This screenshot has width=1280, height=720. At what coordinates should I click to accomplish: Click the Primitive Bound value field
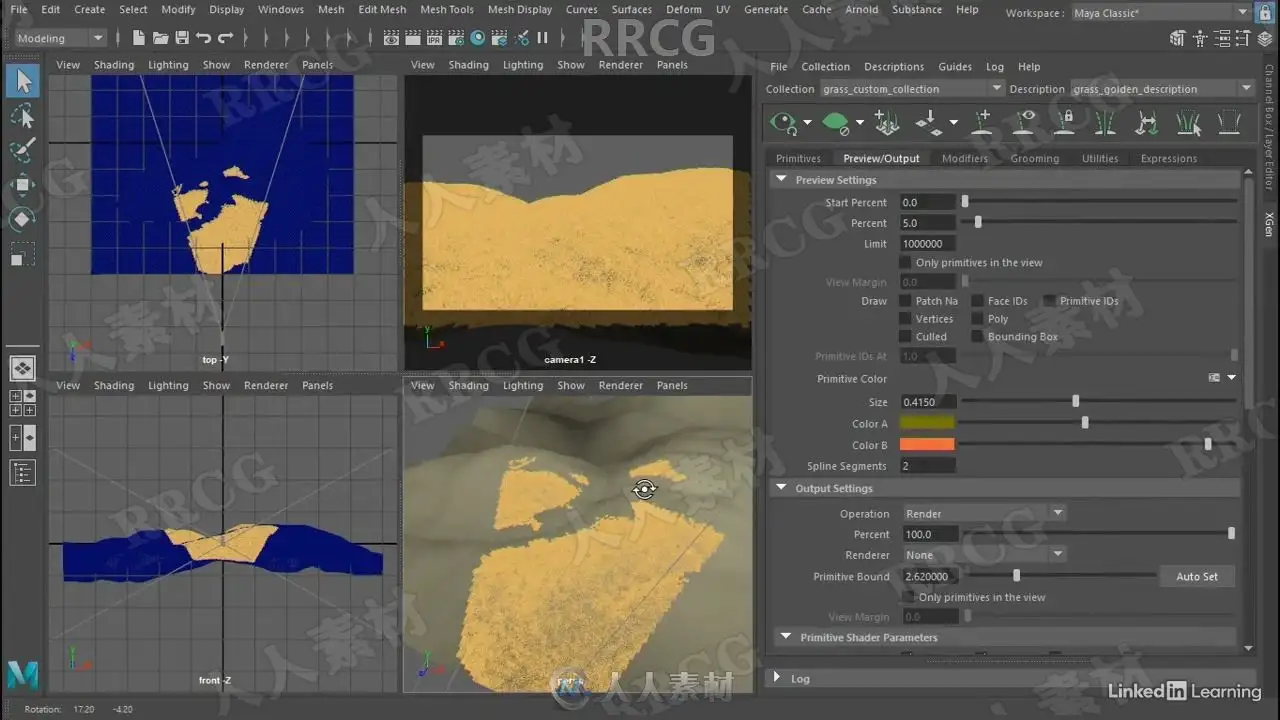[x=927, y=577]
